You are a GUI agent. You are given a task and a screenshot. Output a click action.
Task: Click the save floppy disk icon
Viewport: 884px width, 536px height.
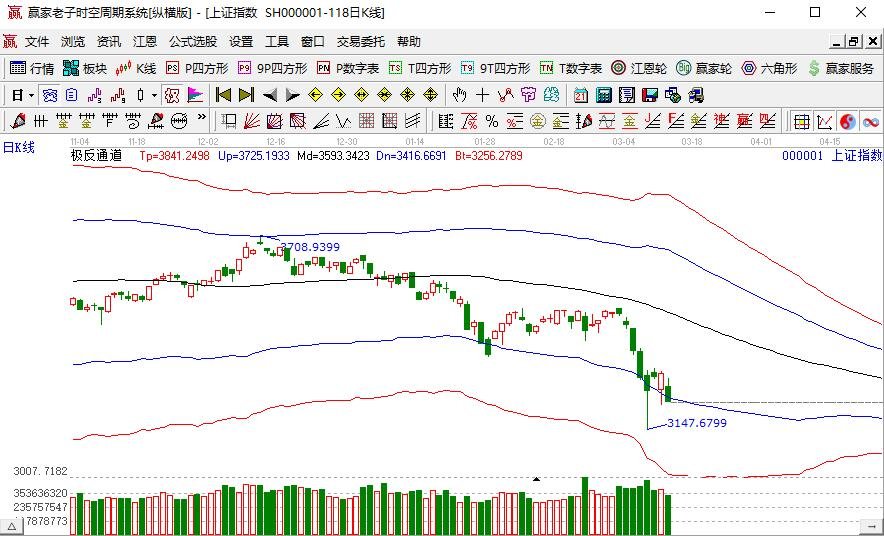click(x=650, y=95)
